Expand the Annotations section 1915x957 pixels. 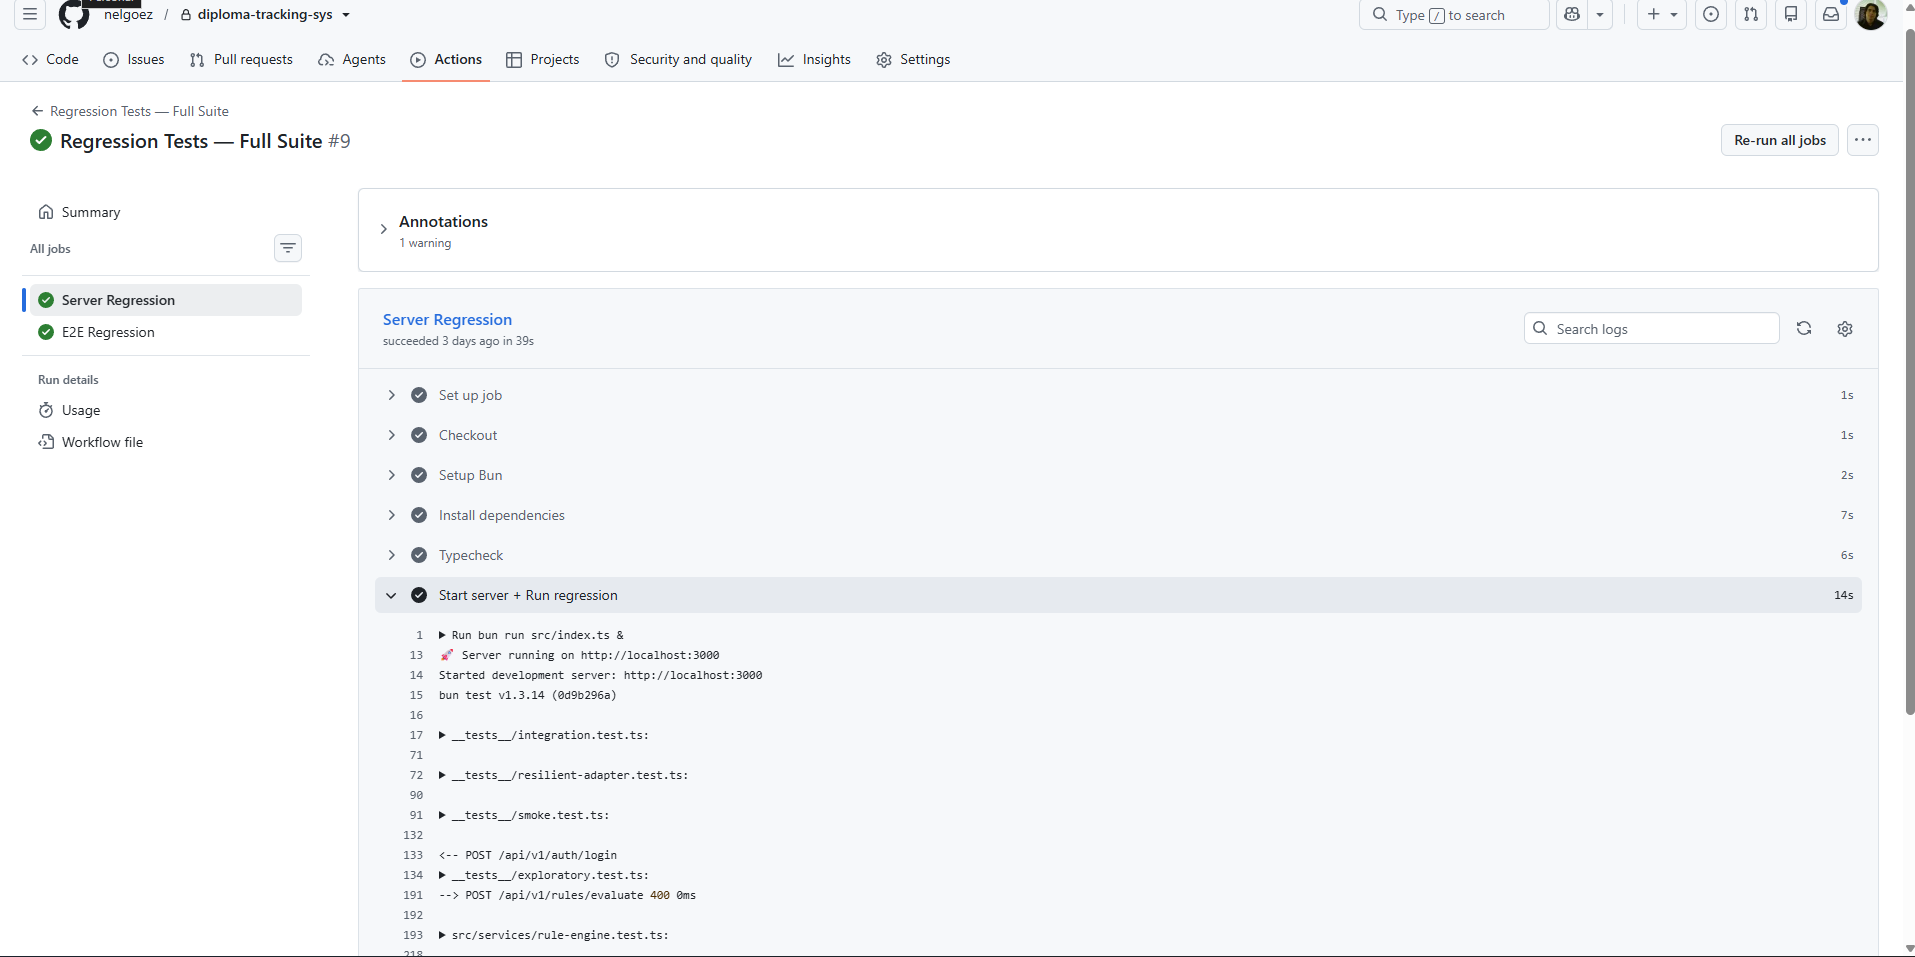(383, 229)
